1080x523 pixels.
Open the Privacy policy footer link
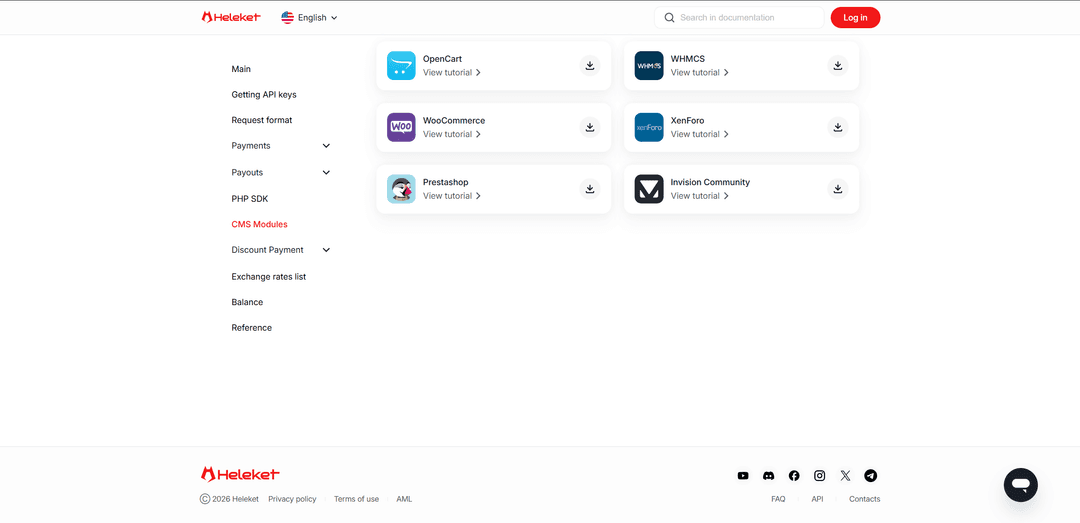pos(292,499)
